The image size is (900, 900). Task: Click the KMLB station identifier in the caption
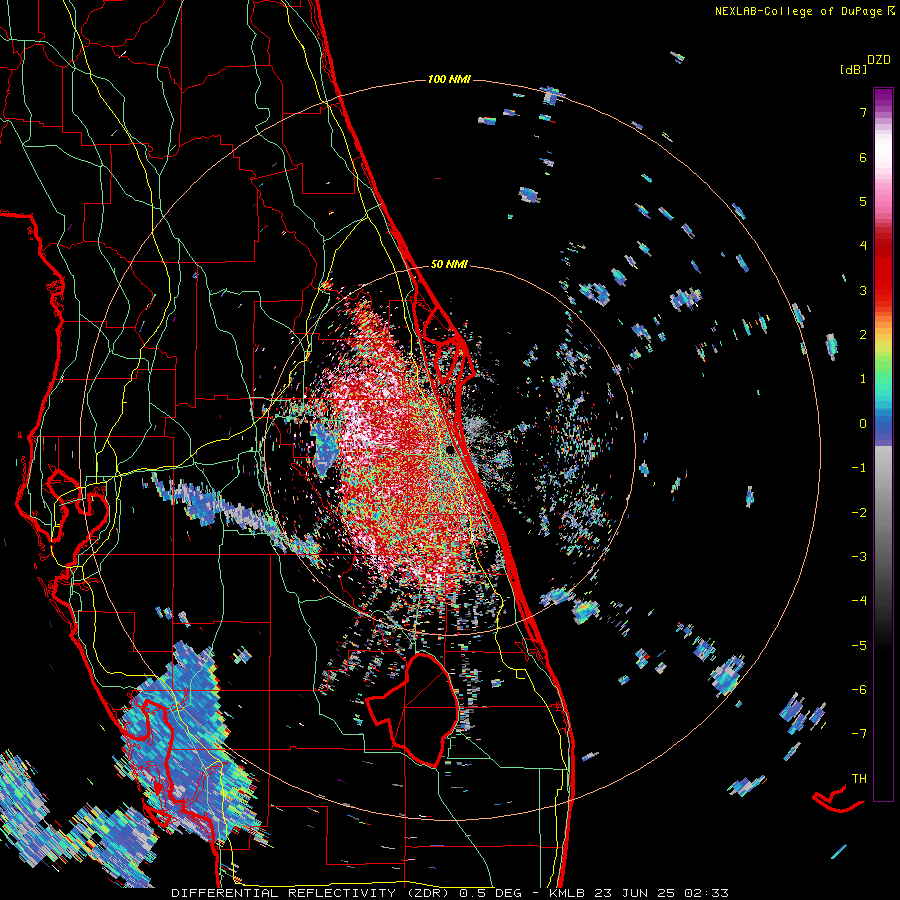point(568,893)
